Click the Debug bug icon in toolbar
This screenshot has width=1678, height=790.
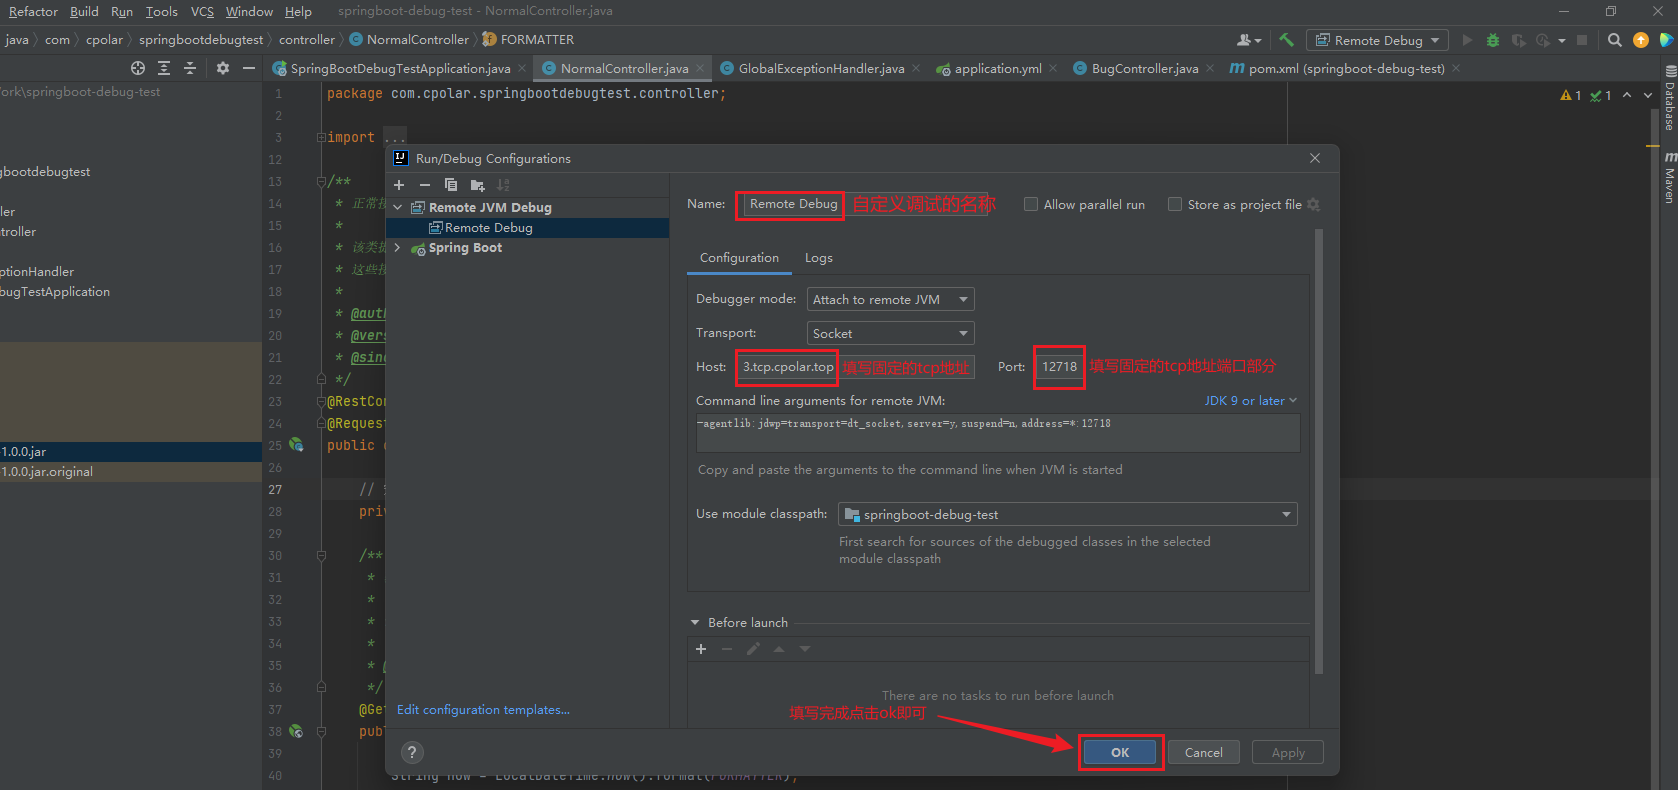click(x=1493, y=40)
